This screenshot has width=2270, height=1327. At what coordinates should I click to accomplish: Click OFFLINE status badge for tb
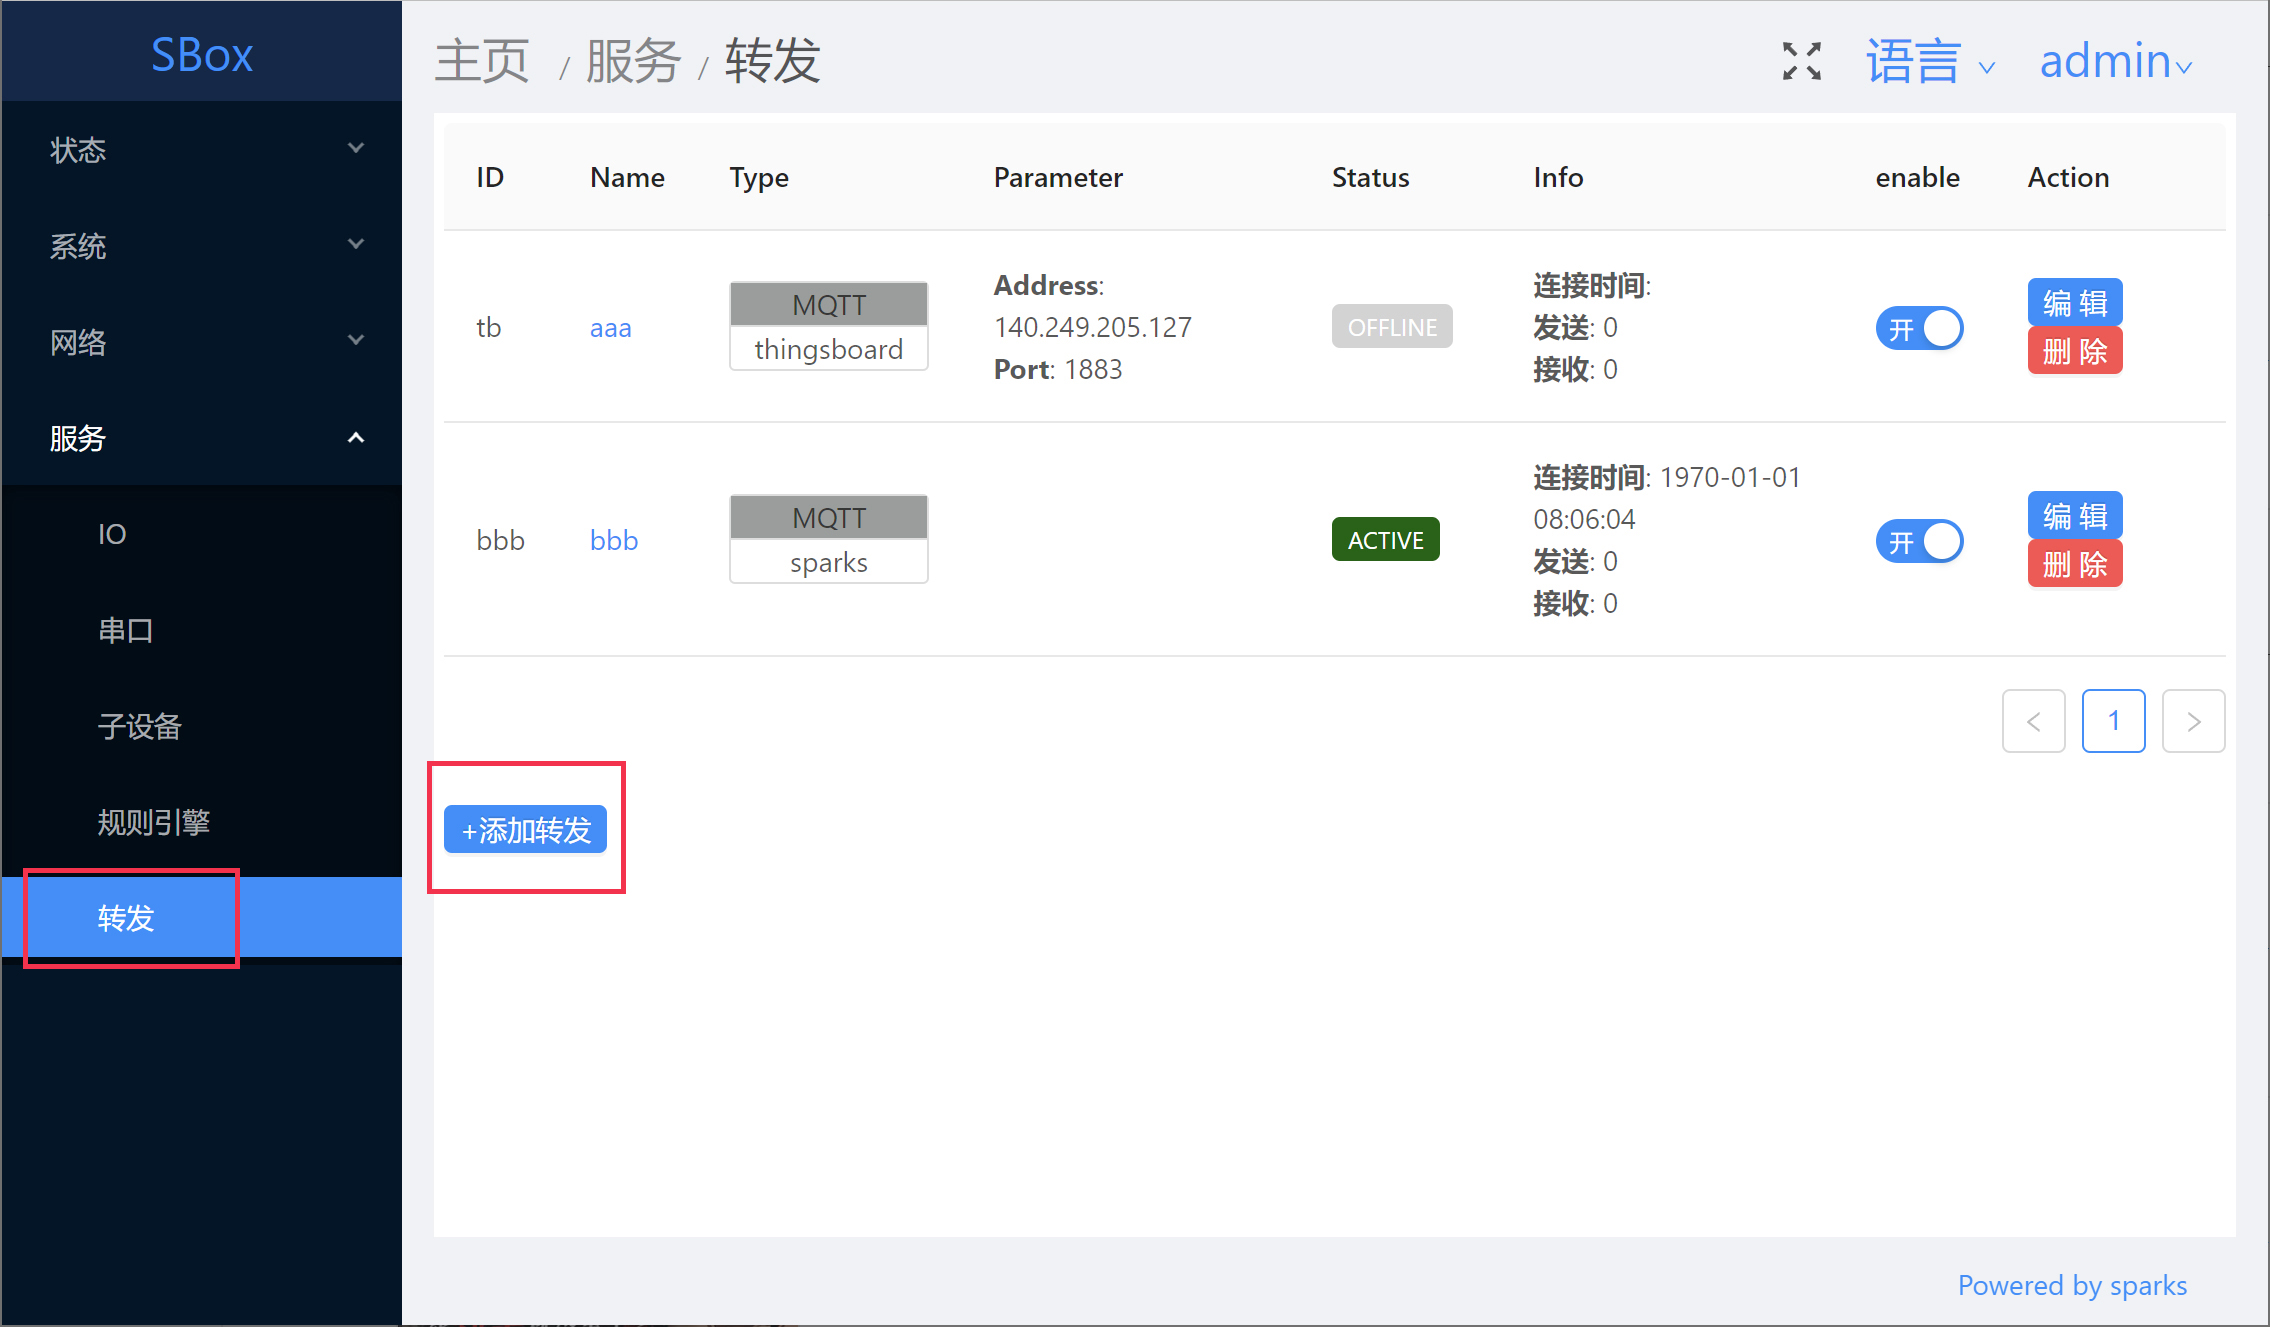(1389, 327)
